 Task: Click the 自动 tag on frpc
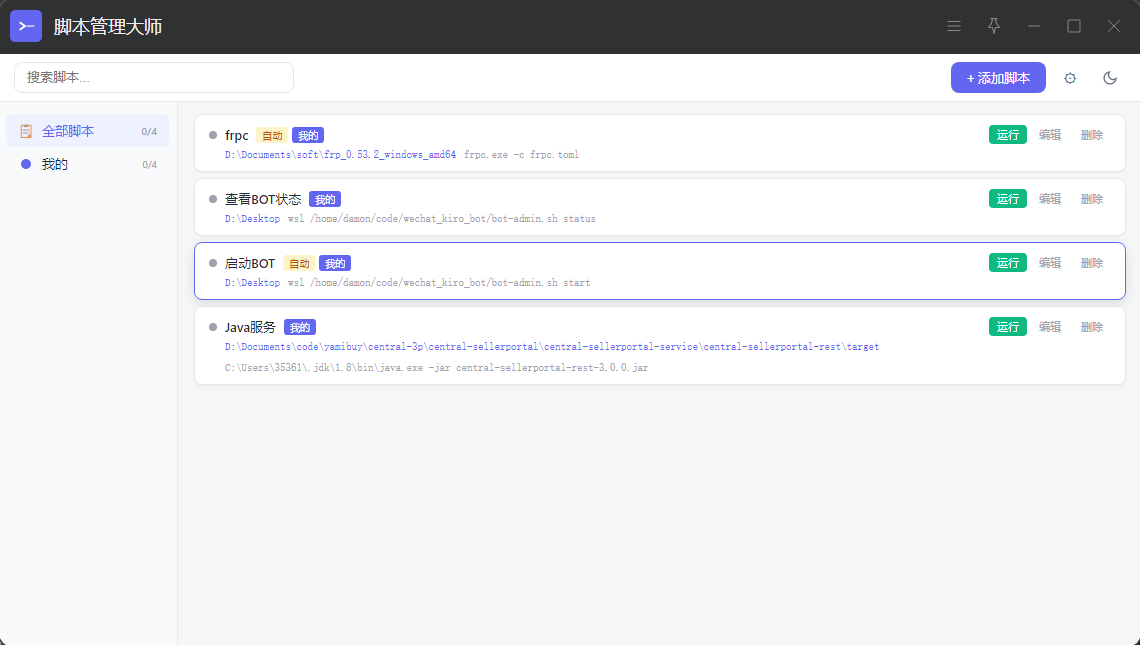[272, 135]
